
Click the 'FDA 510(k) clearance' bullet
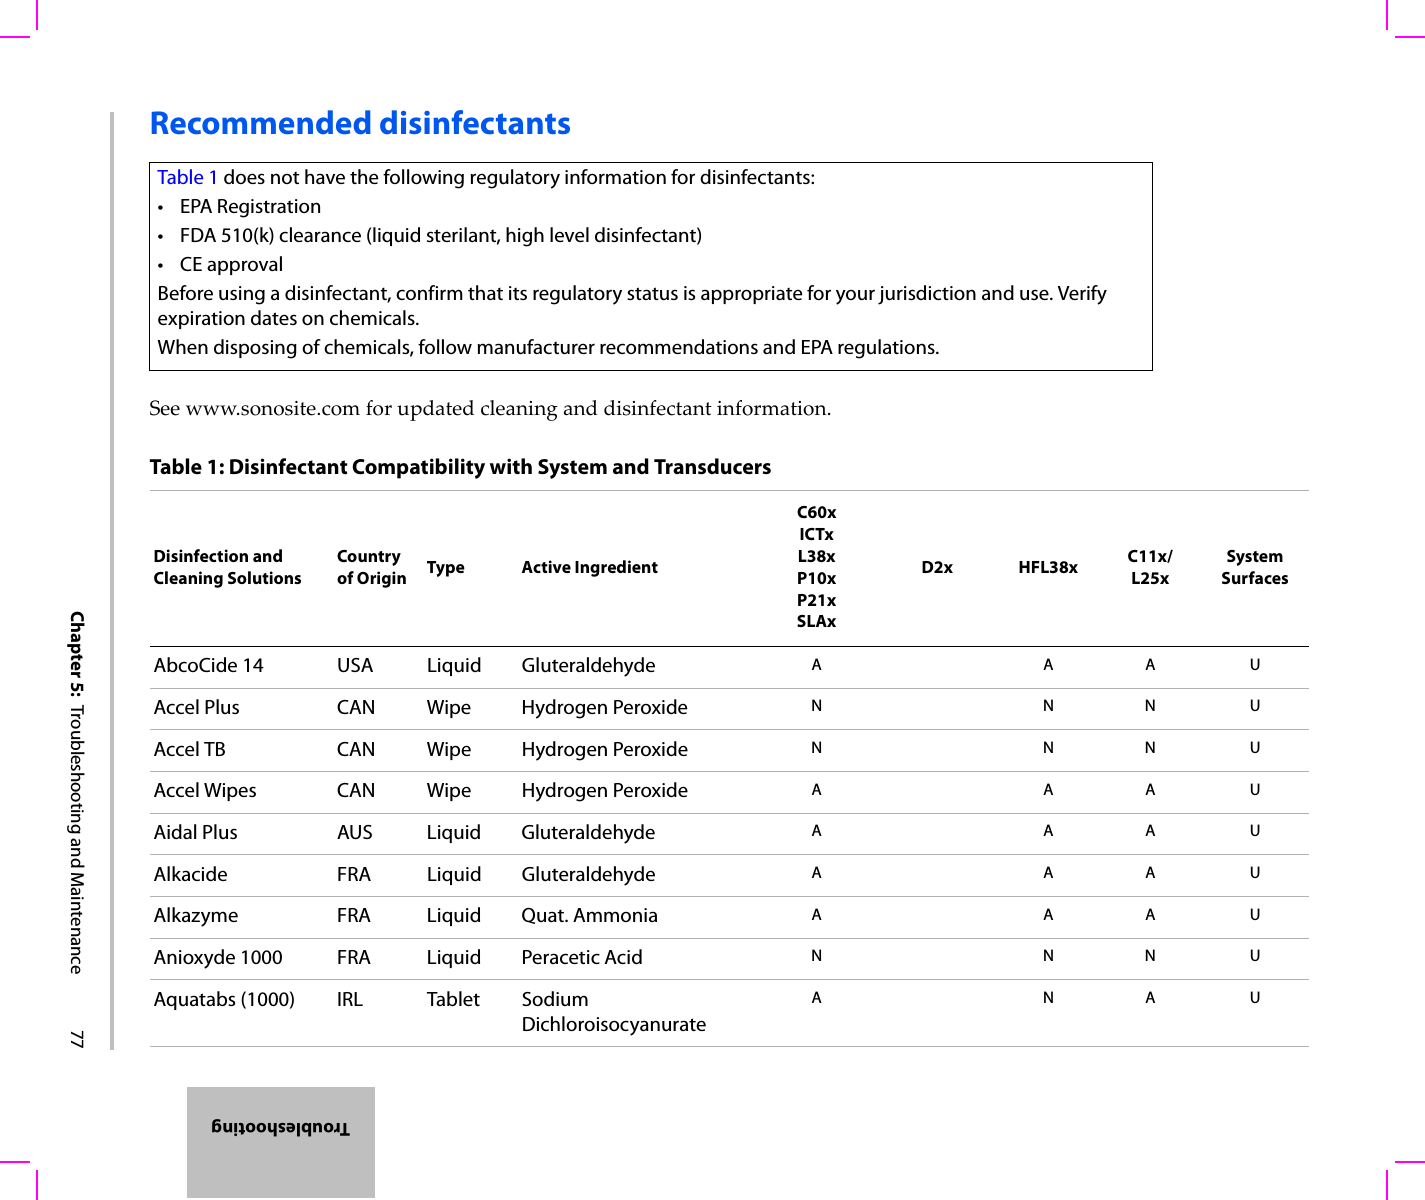coord(441,235)
